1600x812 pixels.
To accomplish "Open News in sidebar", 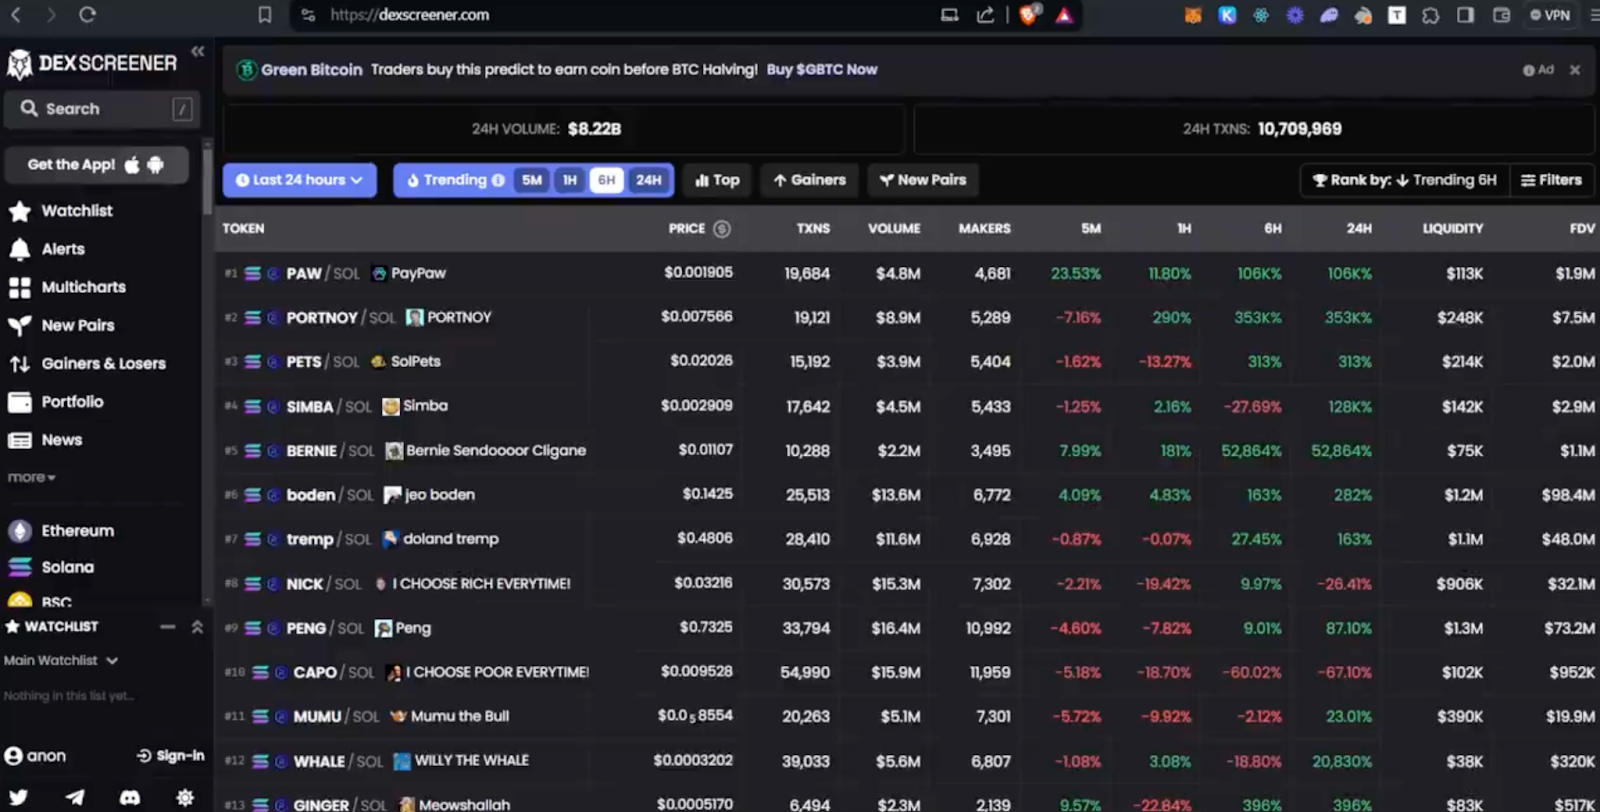I will tap(45, 440).
